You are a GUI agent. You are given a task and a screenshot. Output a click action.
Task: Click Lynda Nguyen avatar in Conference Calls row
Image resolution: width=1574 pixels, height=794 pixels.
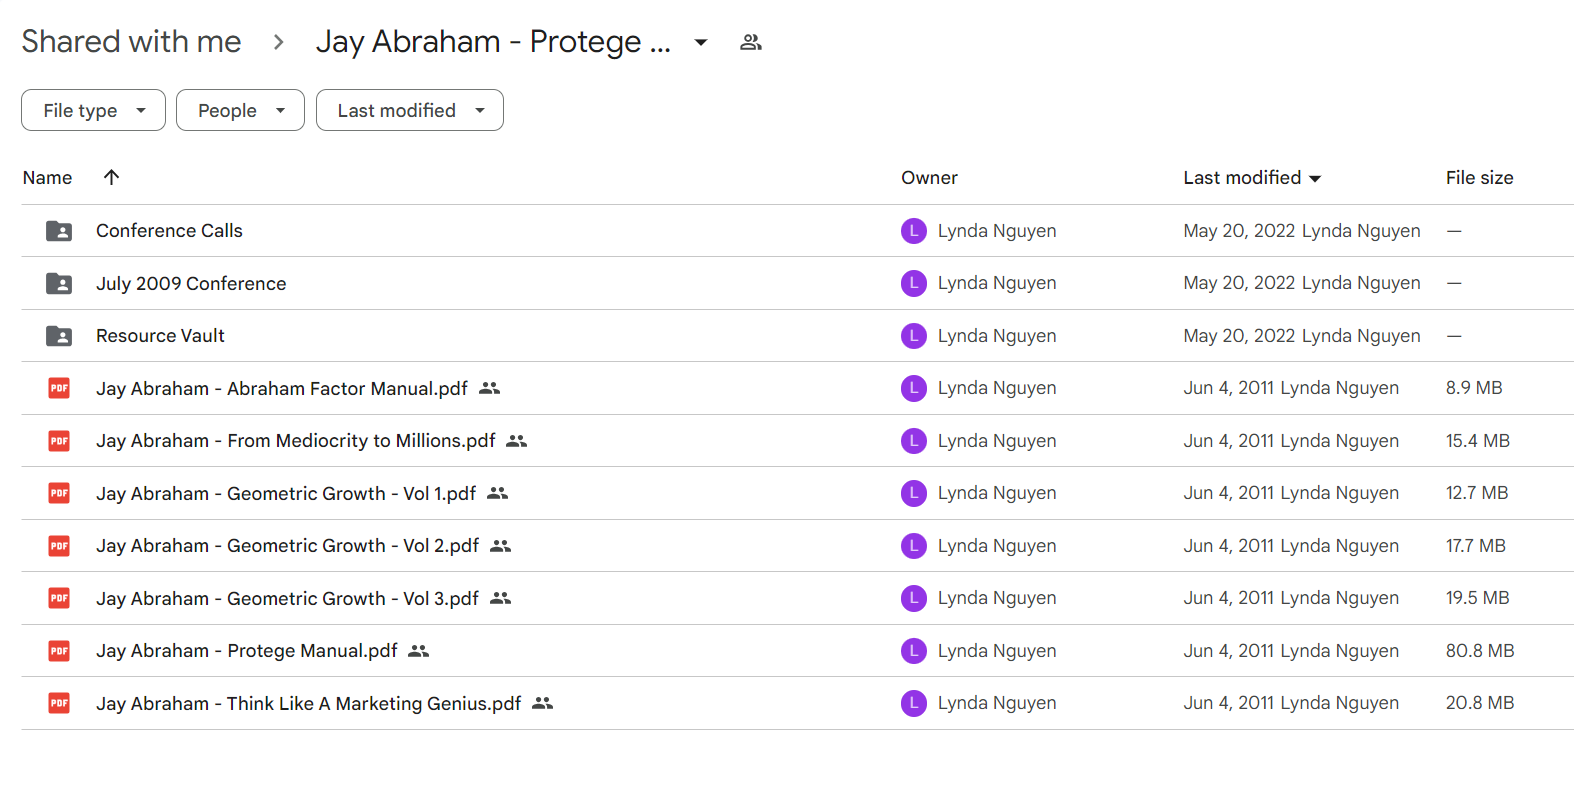[914, 231]
